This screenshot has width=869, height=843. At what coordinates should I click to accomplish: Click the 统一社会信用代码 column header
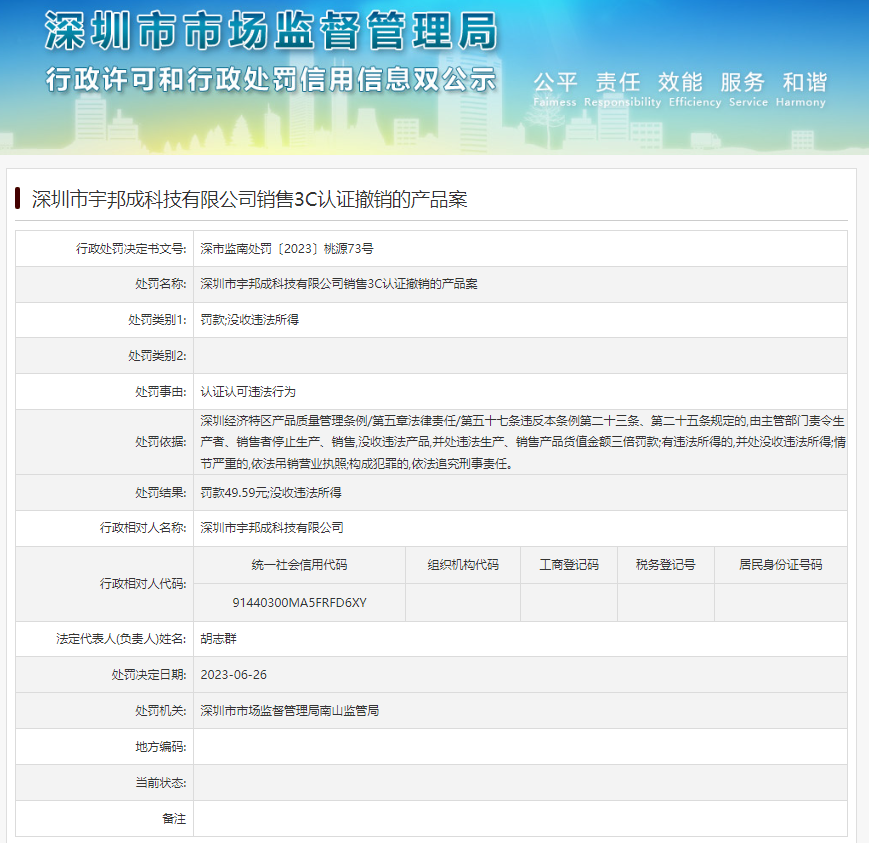point(299,565)
